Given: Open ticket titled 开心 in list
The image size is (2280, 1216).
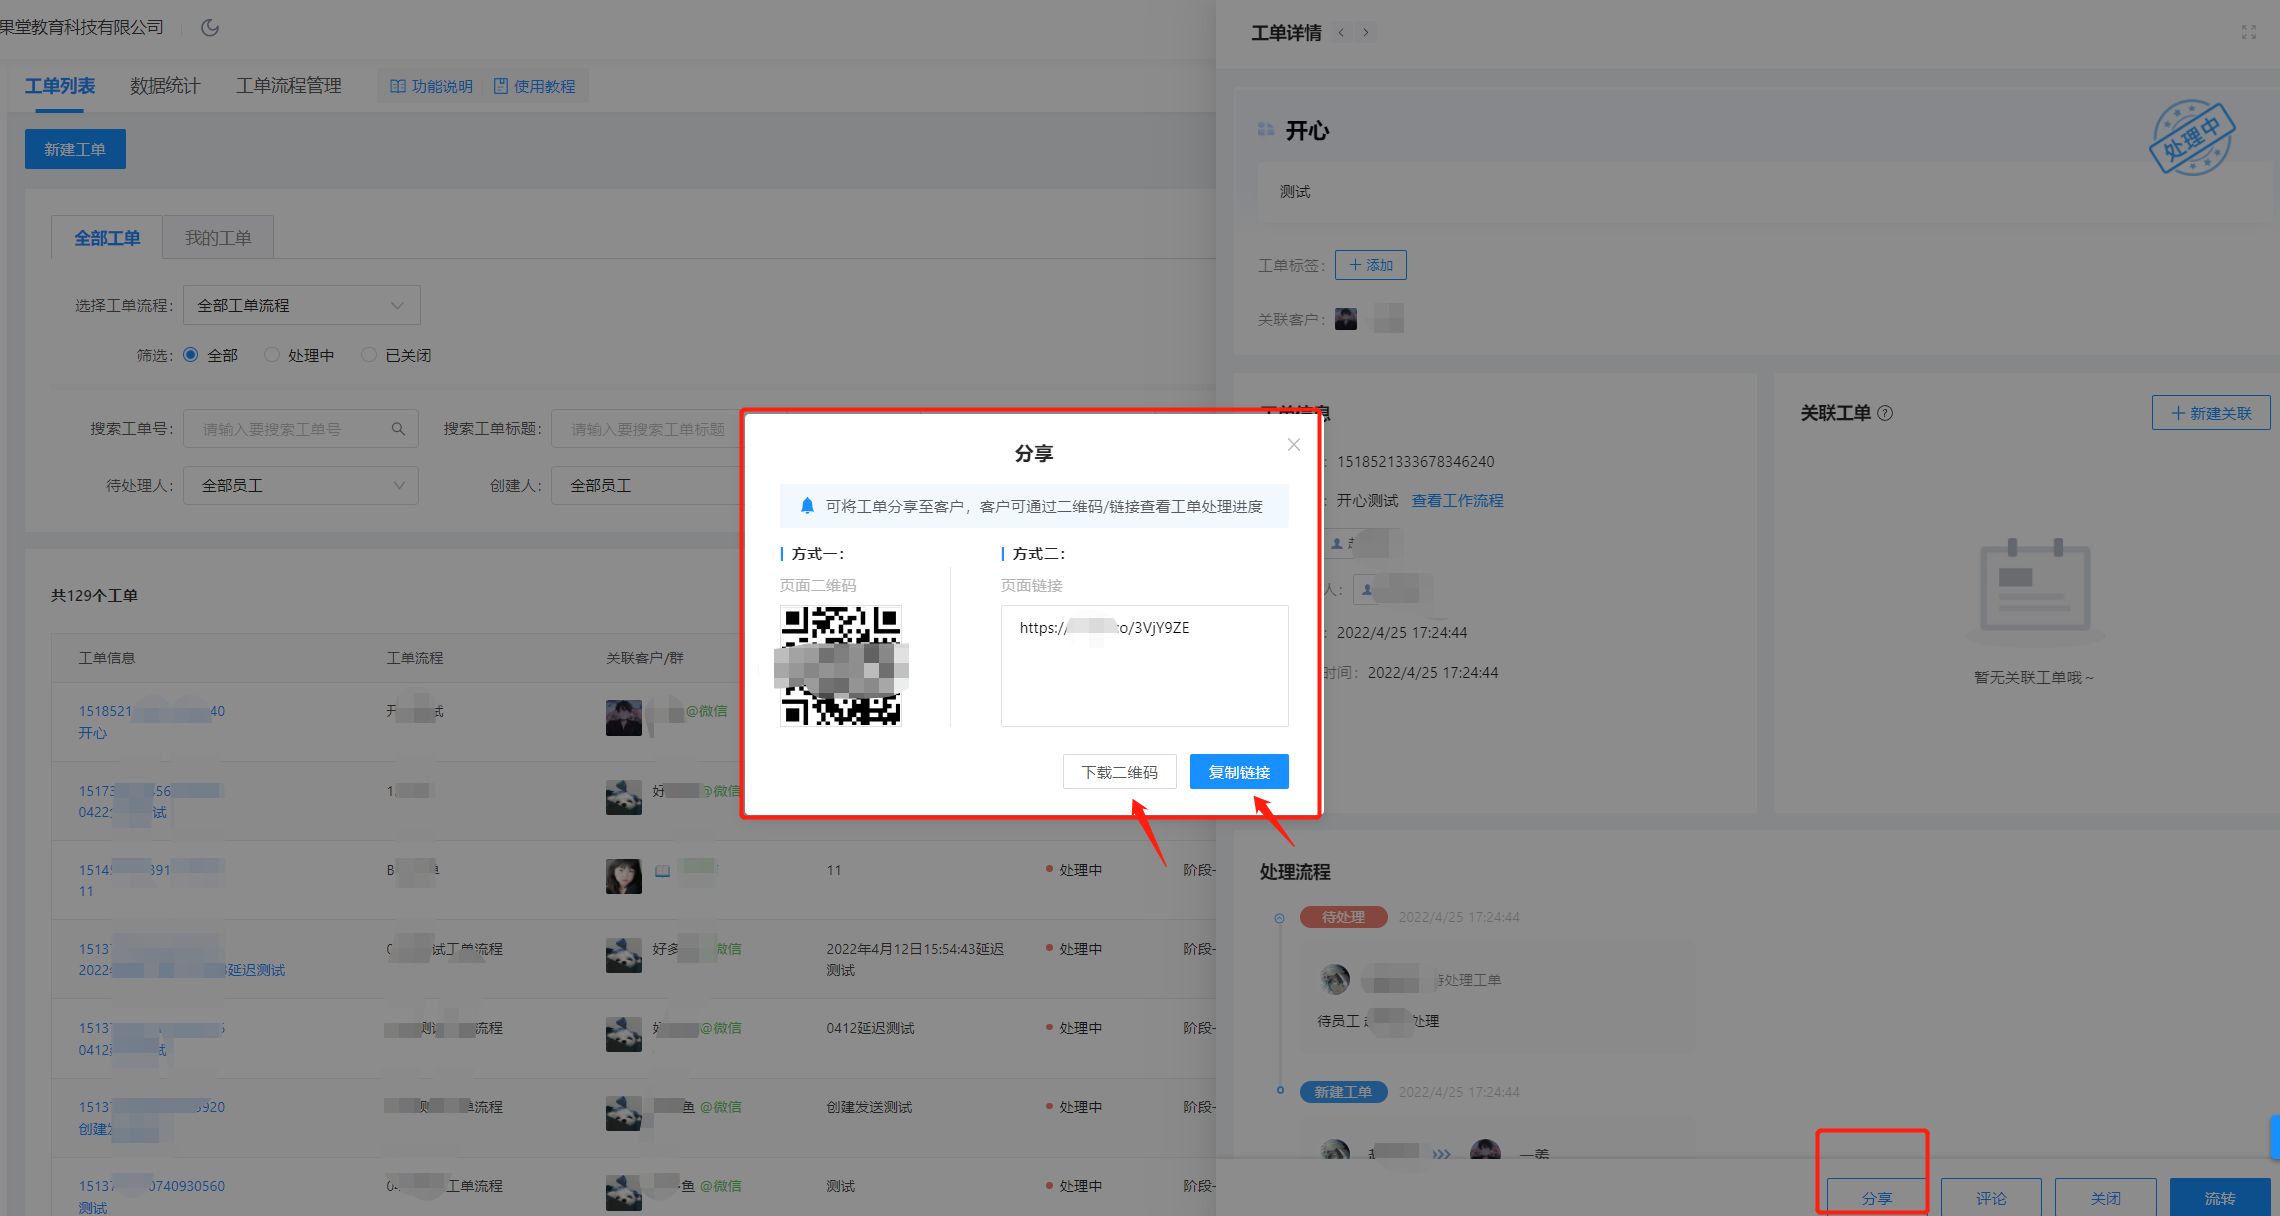Looking at the screenshot, I should pos(93,733).
